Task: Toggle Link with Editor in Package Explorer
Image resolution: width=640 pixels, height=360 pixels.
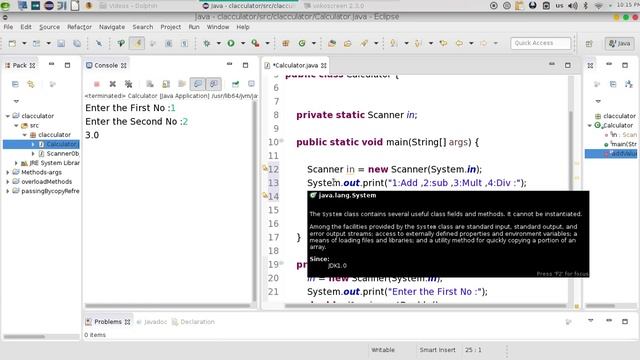Action: 31,84
